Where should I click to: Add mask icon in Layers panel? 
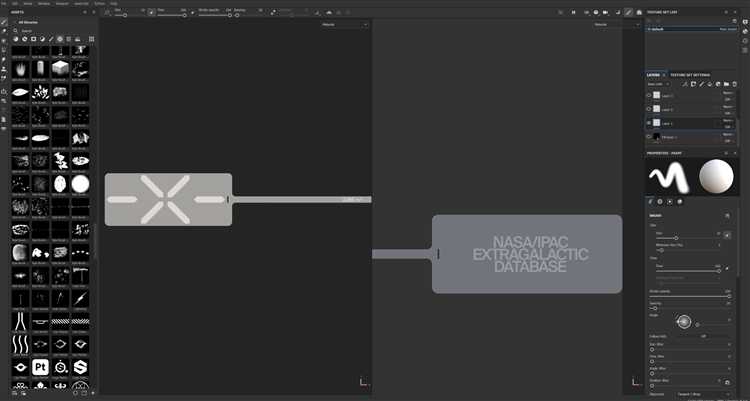click(x=693, y=84)
